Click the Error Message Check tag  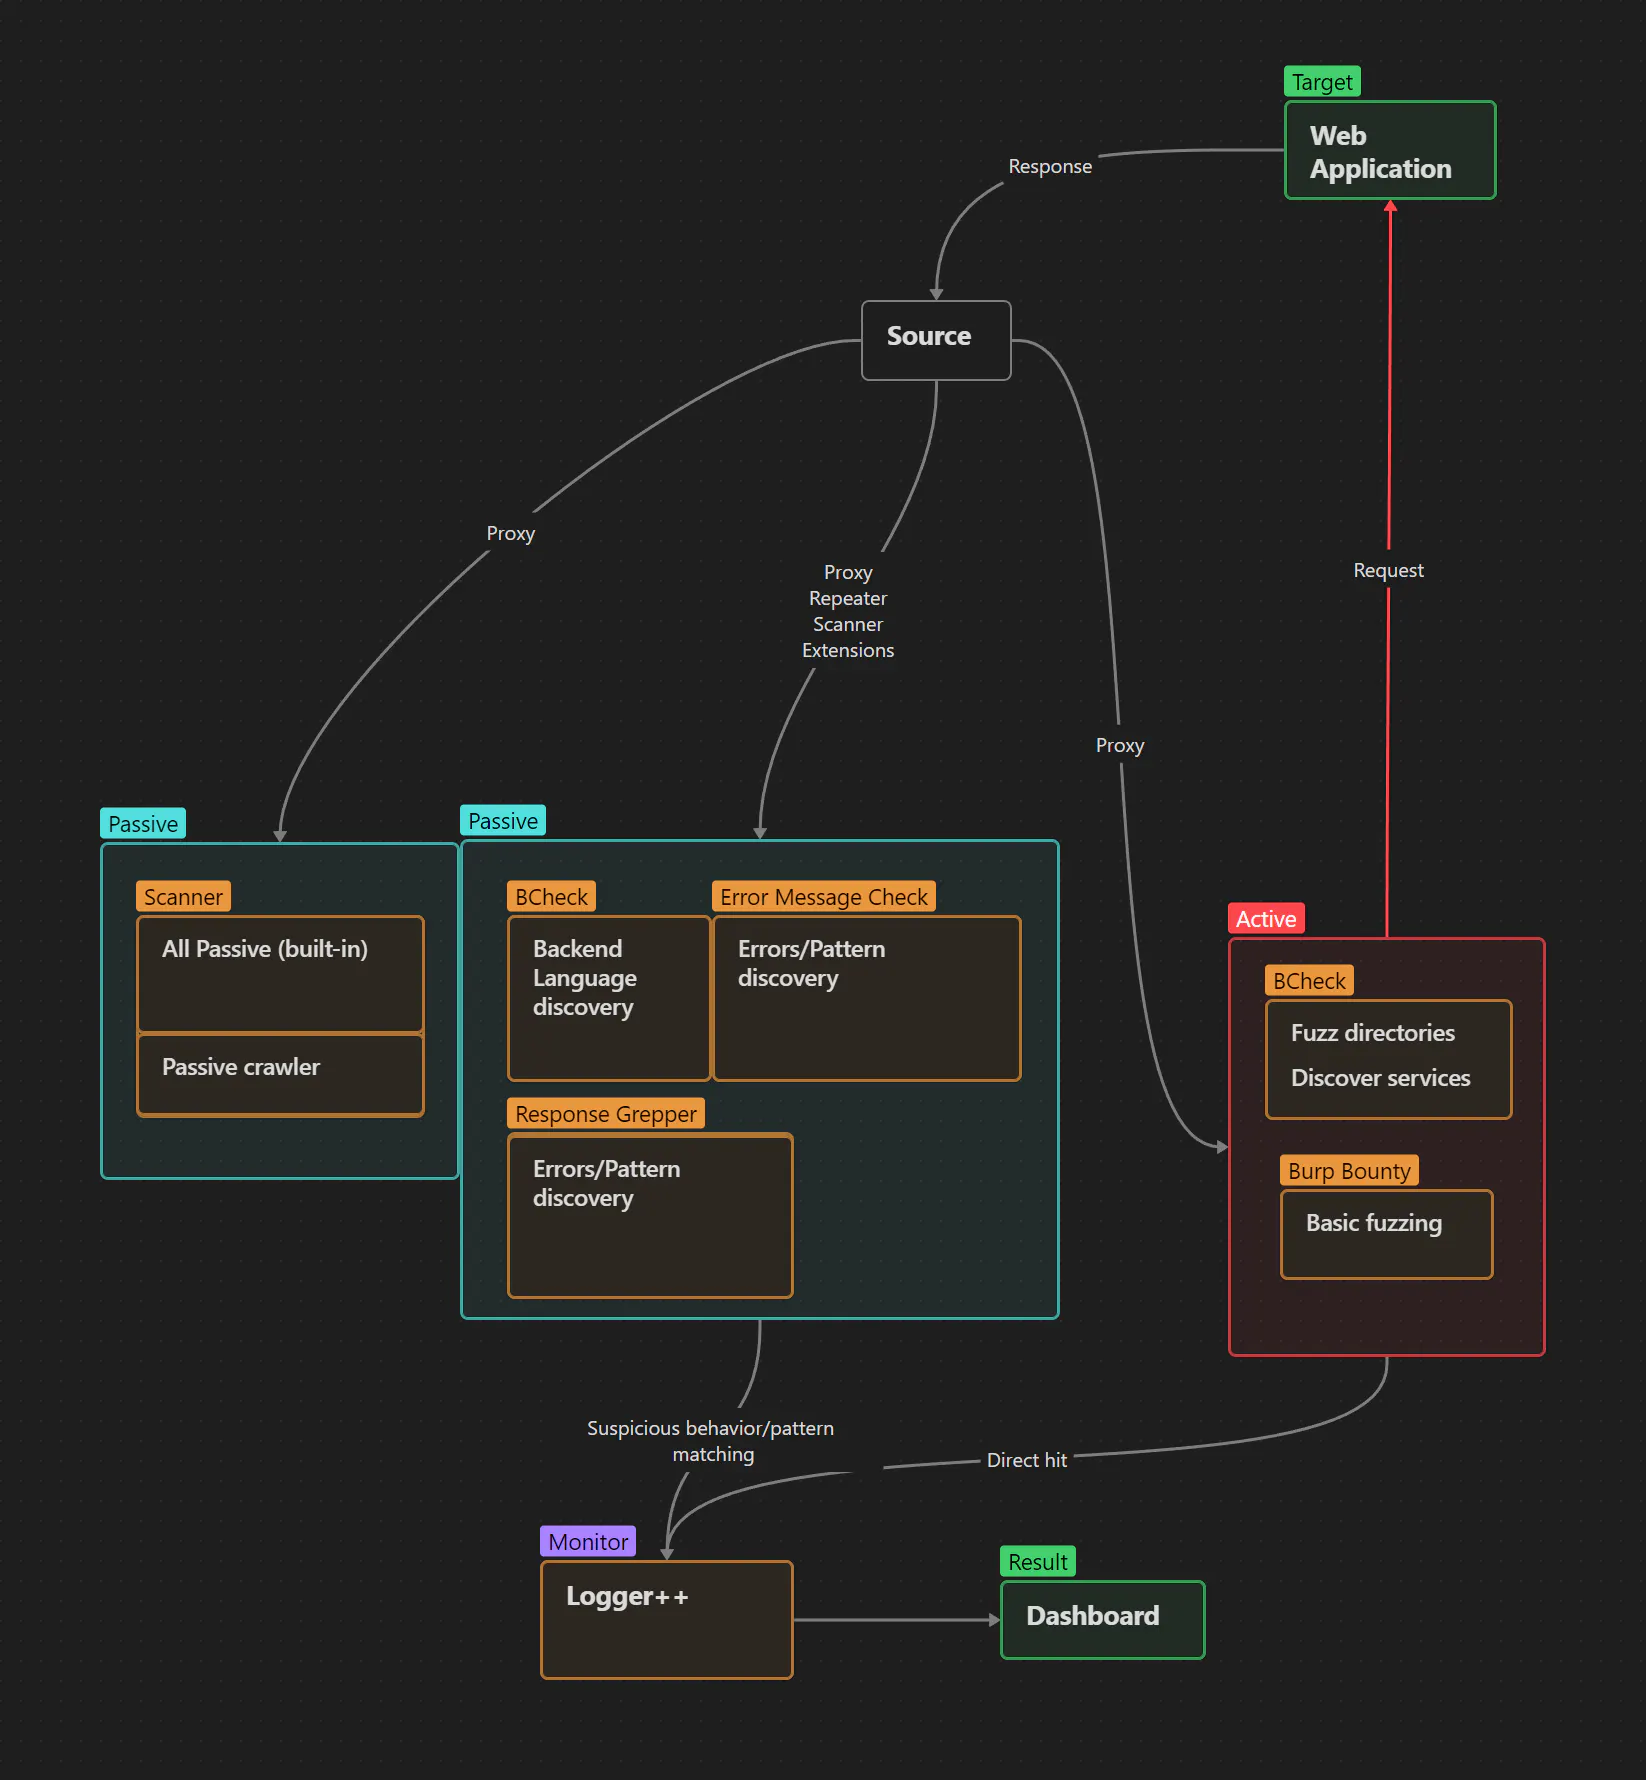tap(824, 897)
